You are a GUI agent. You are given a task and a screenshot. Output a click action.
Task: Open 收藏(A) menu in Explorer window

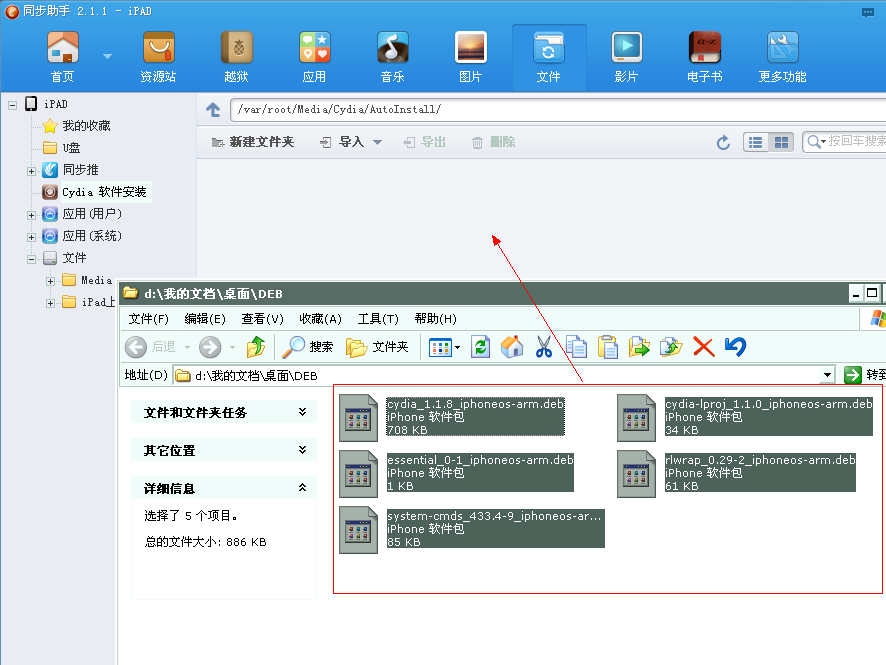pos(320,319)
